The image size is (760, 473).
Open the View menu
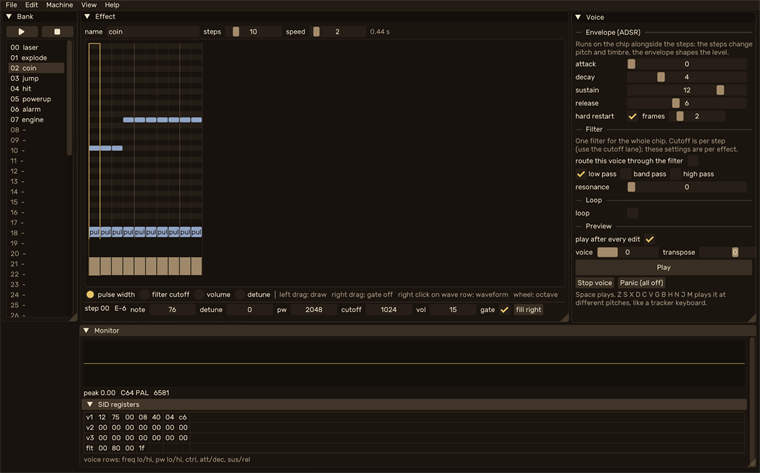89,5
